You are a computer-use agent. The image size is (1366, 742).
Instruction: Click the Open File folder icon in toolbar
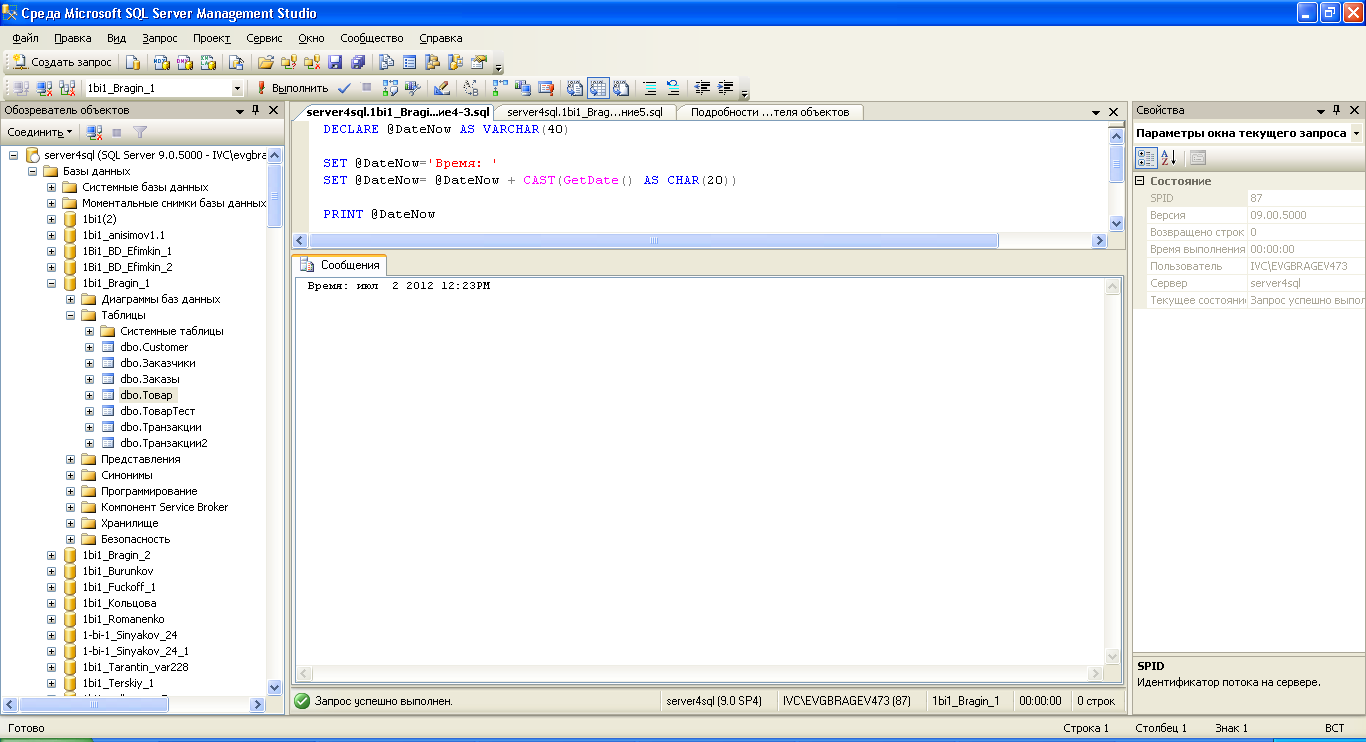(265, 62)
